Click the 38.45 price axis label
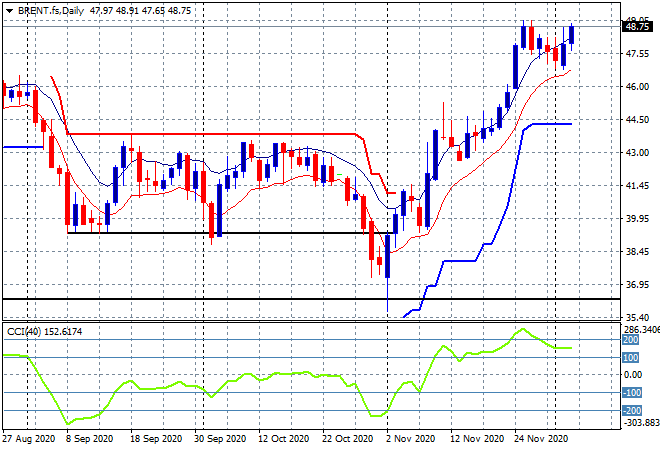Screen dimensions: 660x450 [637, 252]
